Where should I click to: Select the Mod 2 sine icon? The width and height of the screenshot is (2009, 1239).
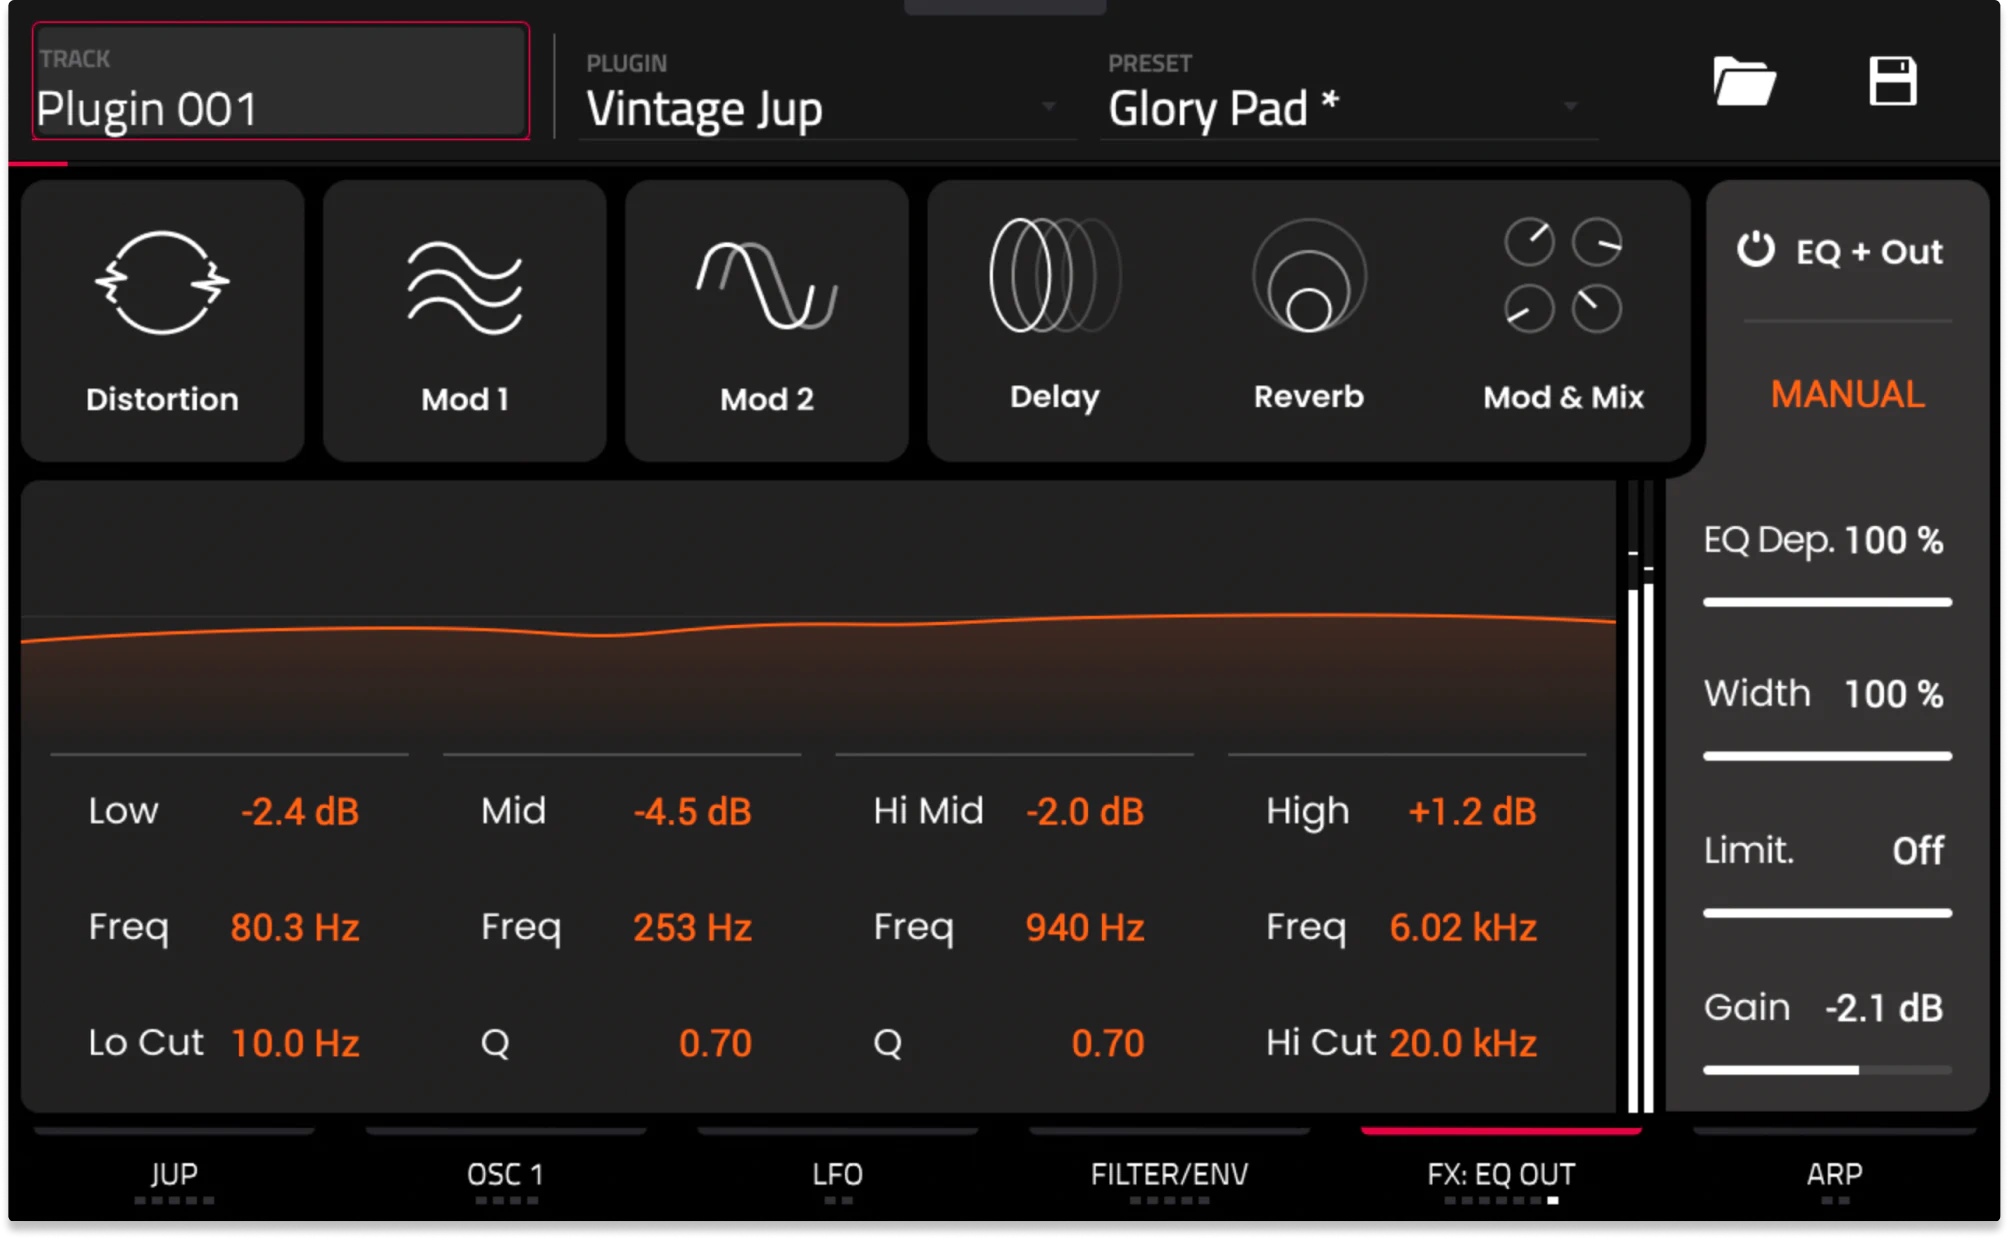coord(767,286)
